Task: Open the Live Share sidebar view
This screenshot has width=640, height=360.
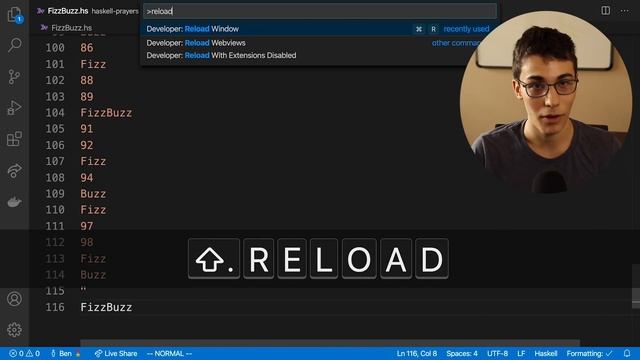Action: click(x=14, y=170)
